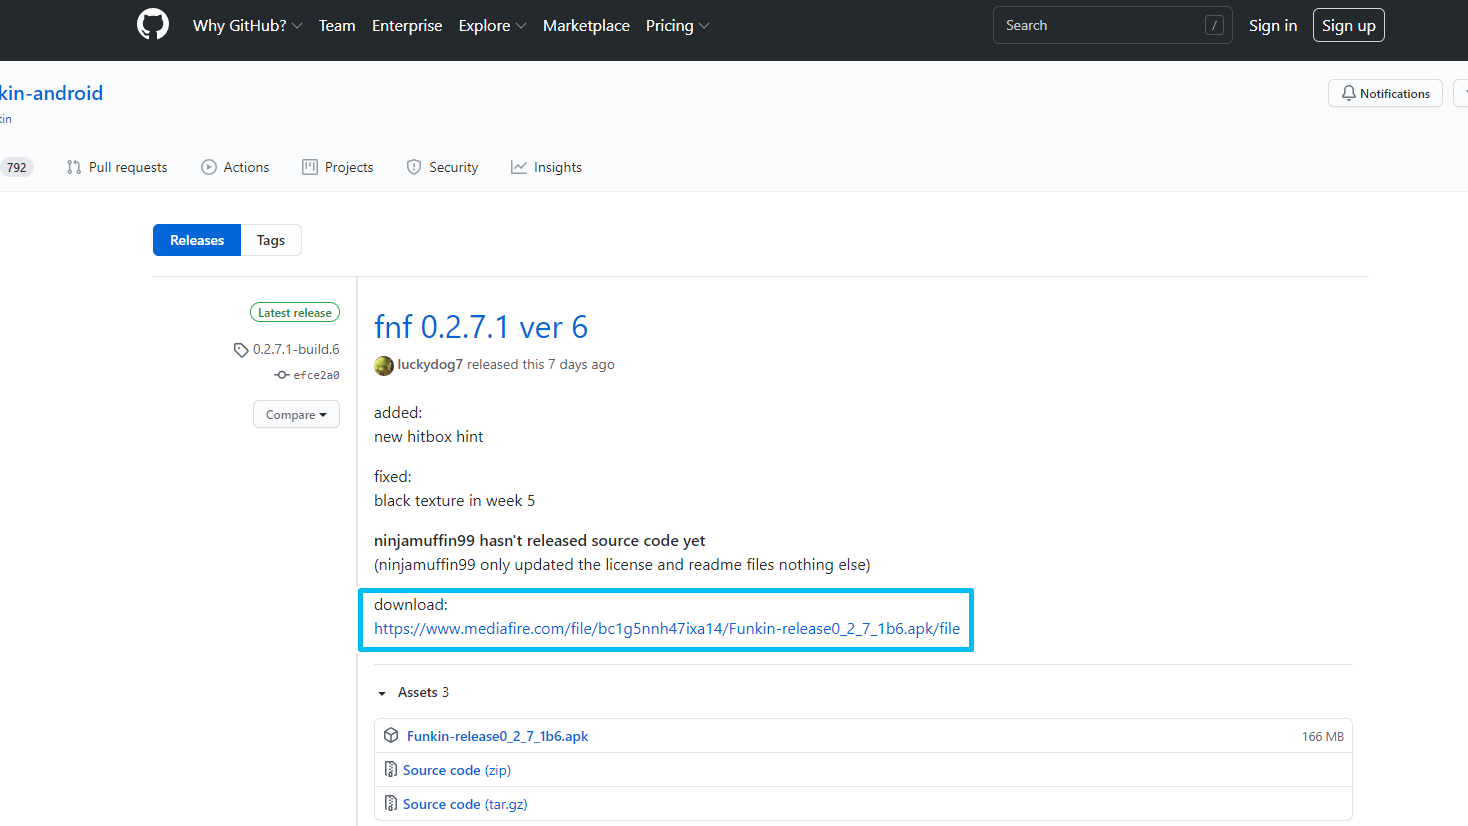The height and width of the screenshot is (826, 1468).
Task: Click the 792 counter badge
Action: point(17,167)
